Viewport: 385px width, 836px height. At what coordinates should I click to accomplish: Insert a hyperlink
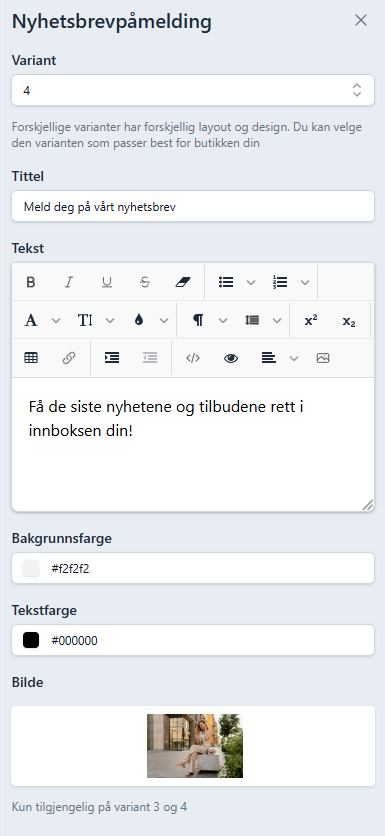tap(69, 358)
